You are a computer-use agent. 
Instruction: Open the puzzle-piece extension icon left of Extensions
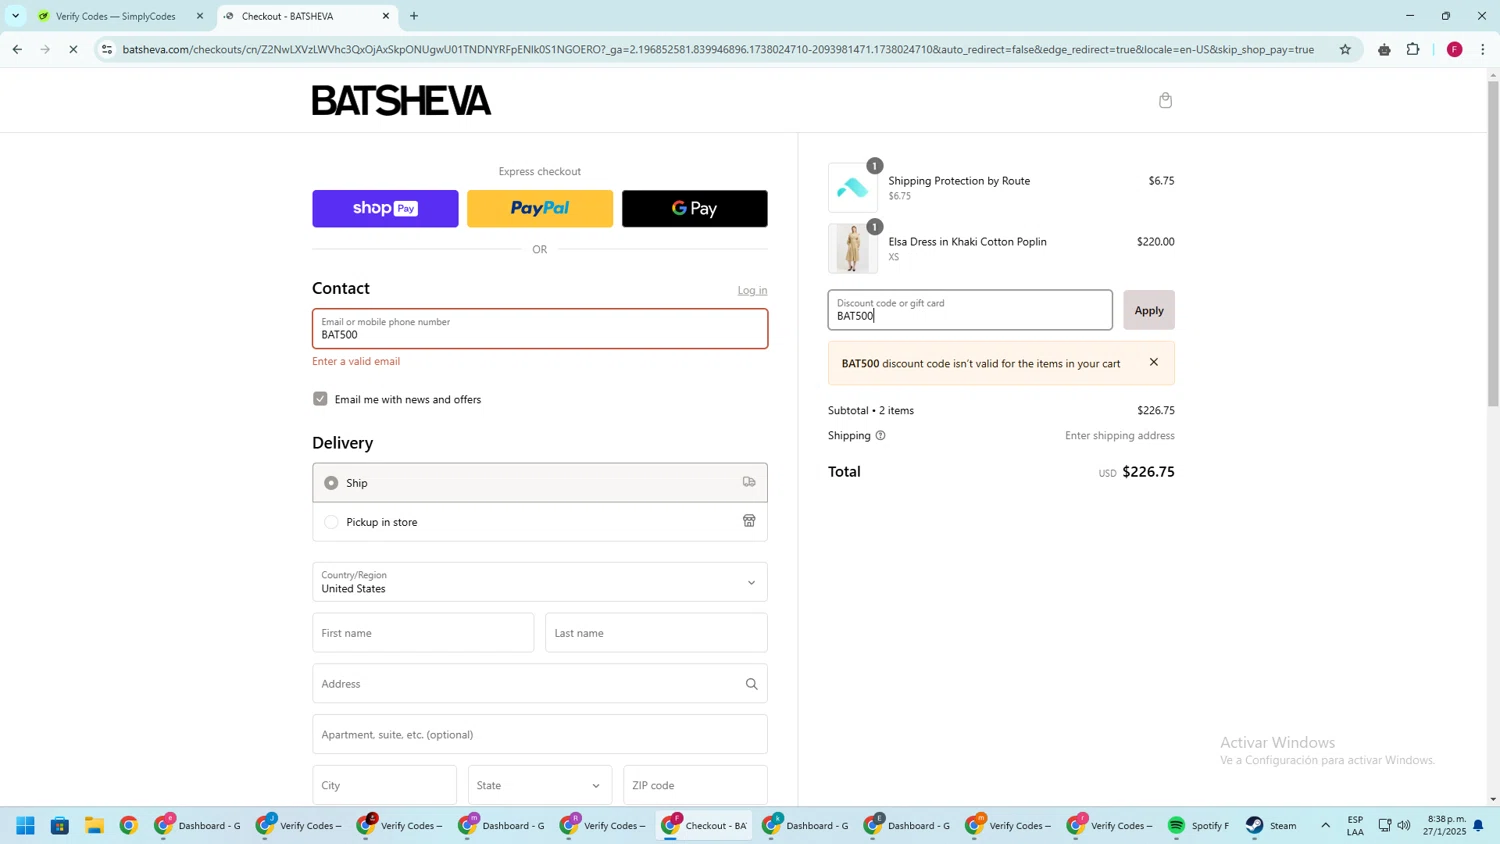click(x=1384, y=49)
